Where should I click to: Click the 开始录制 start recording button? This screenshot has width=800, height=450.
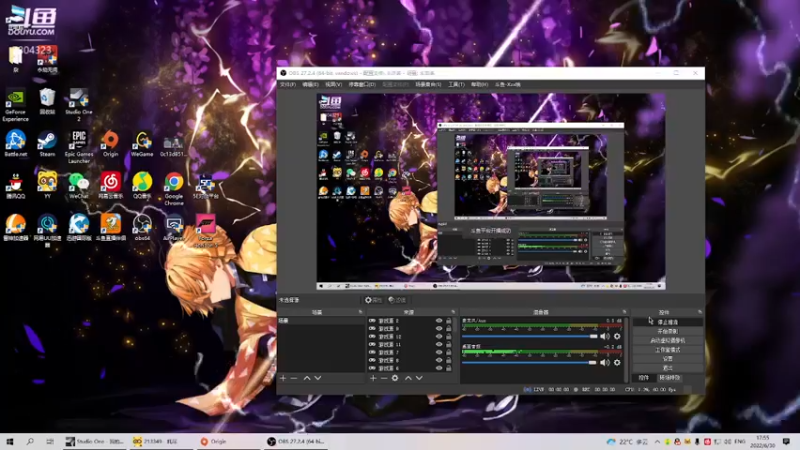click(667, 331)
